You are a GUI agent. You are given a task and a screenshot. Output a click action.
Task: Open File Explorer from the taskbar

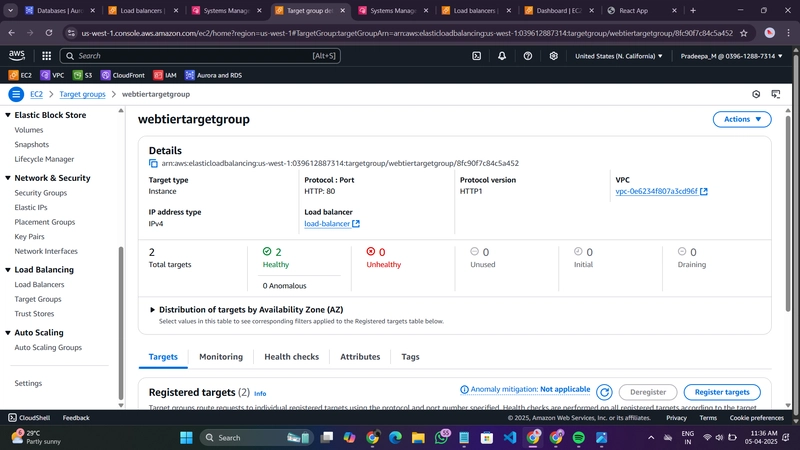pos(418,438)
